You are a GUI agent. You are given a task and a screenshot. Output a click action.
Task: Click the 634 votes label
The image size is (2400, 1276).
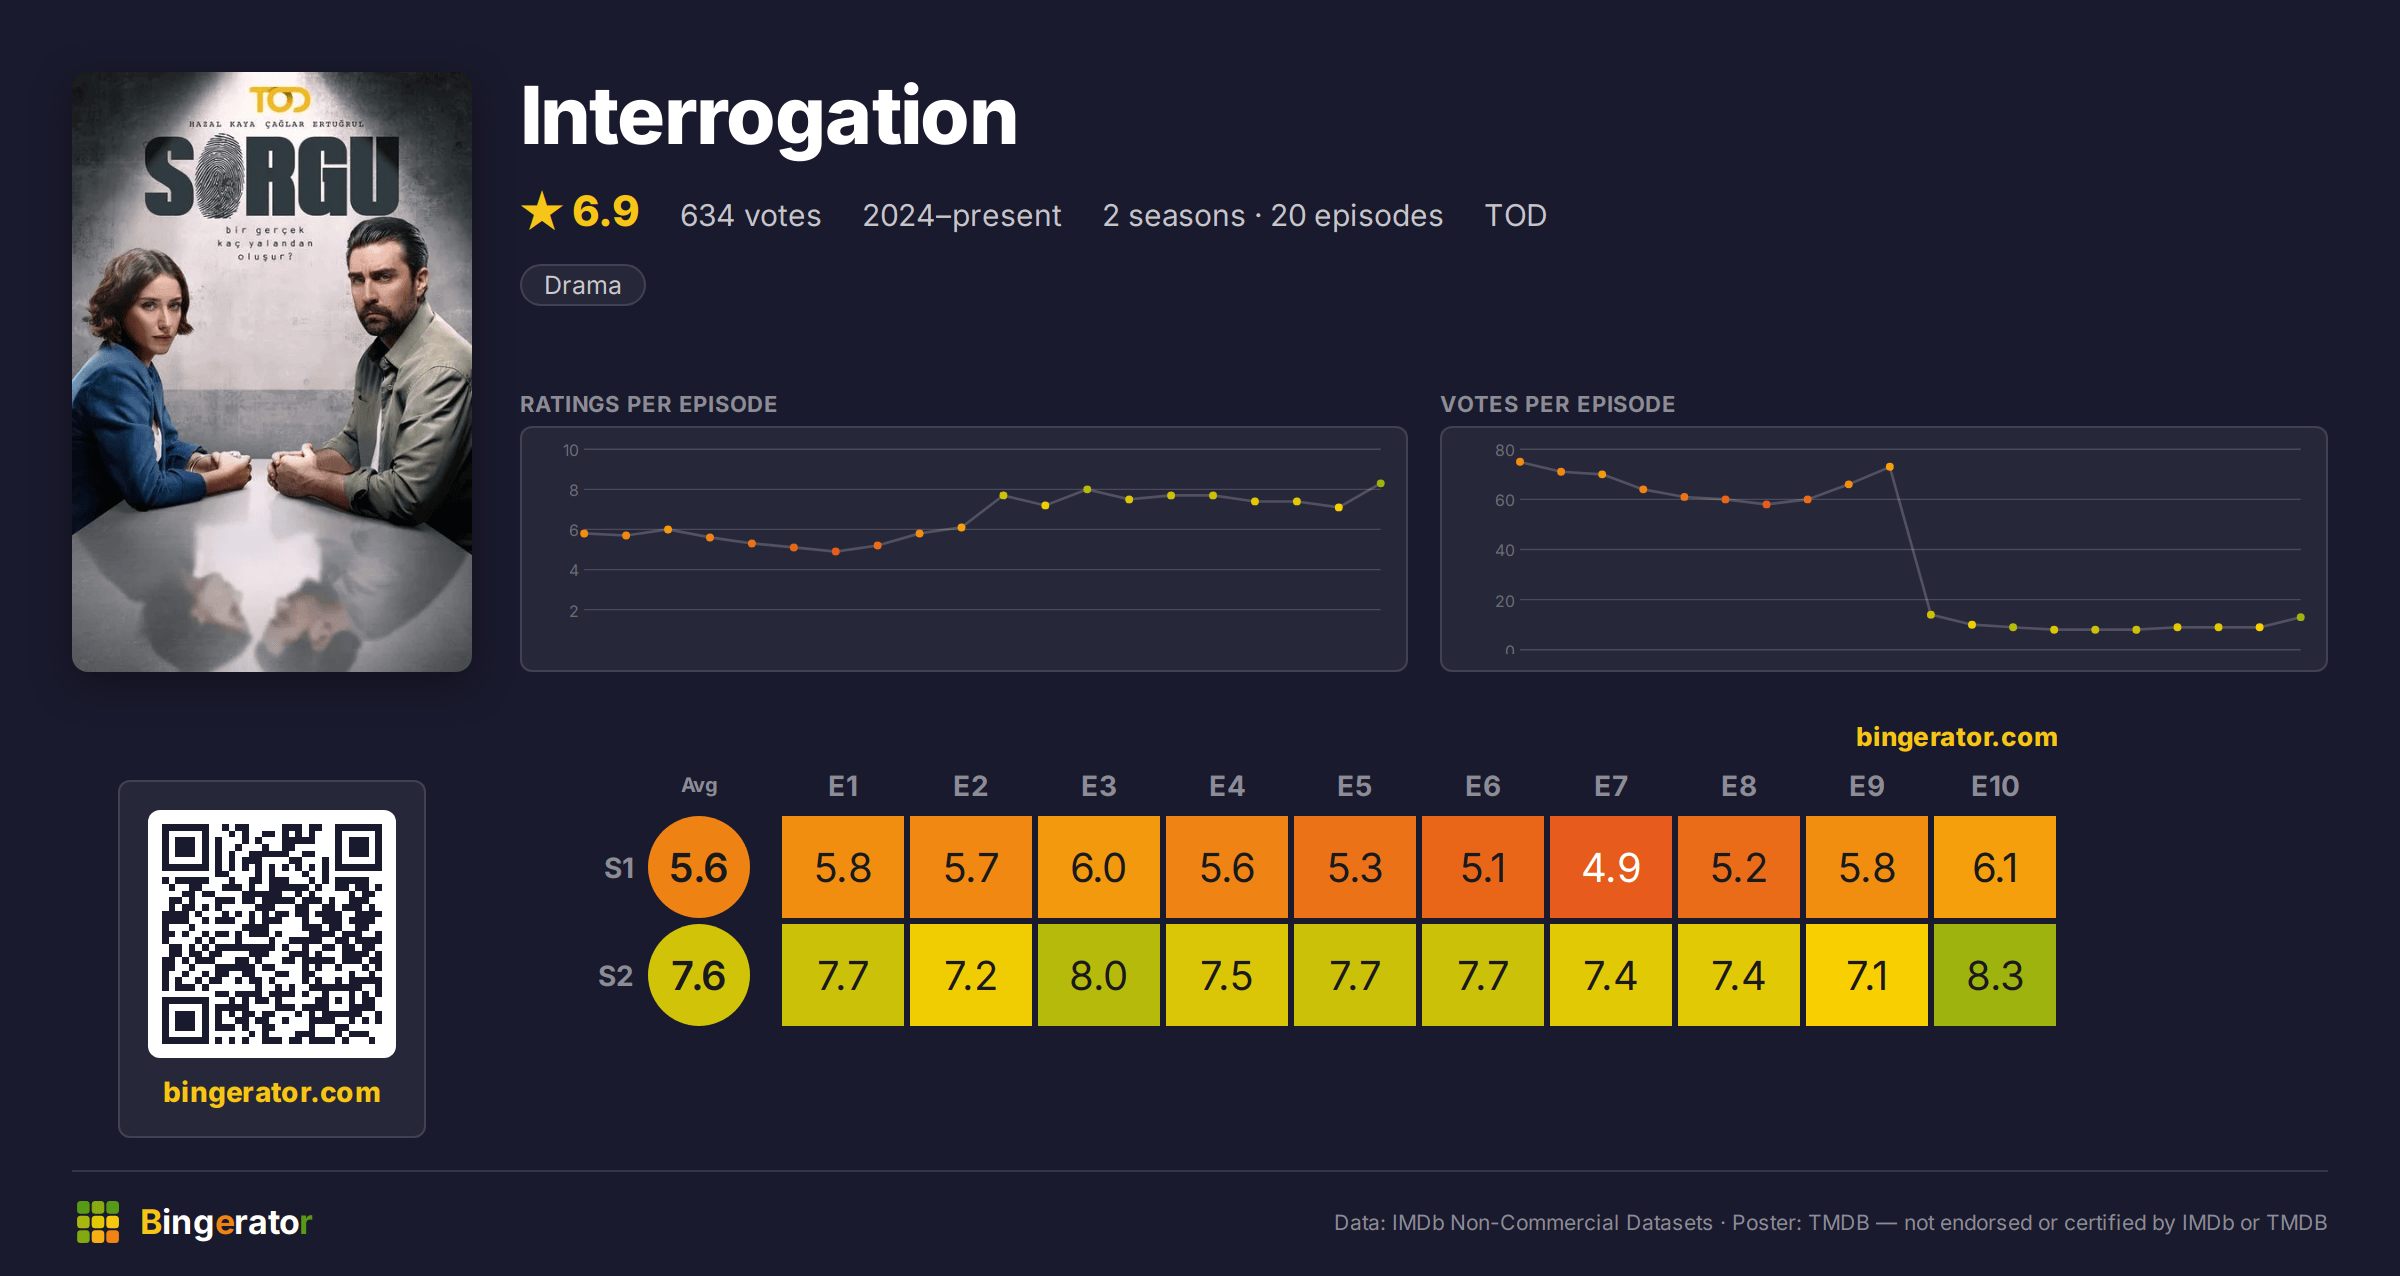(751, 215)
